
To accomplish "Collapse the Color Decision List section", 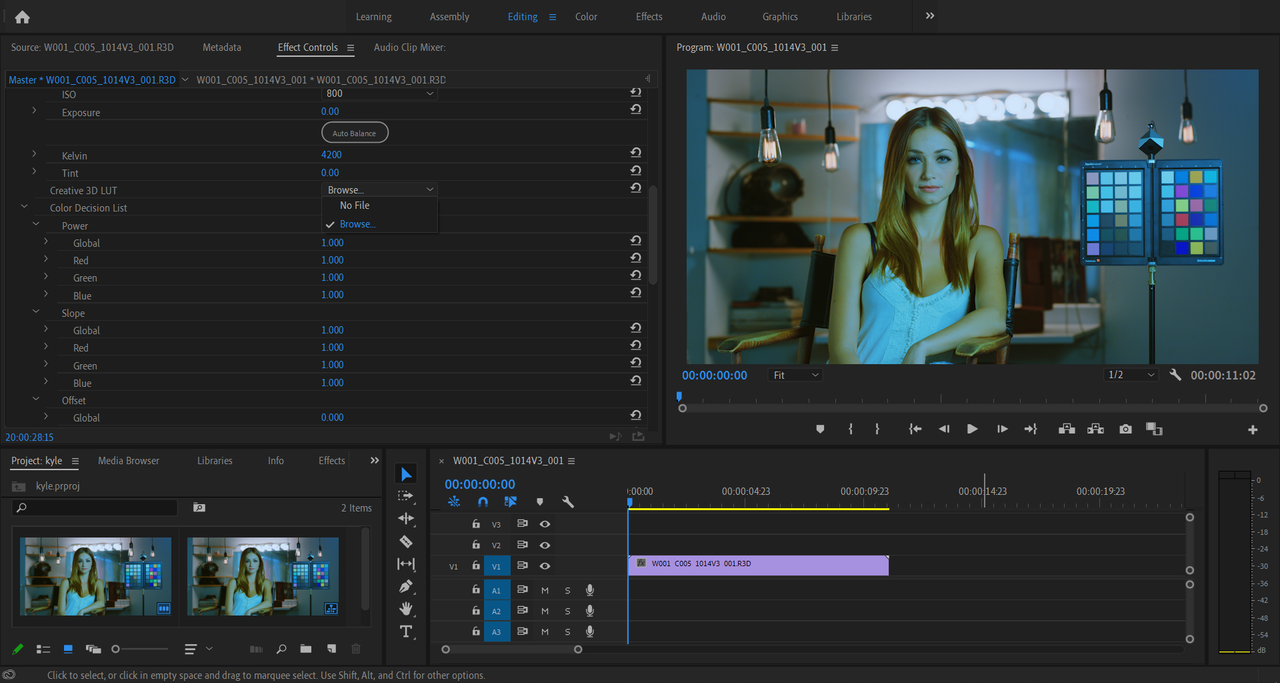I will (x=24, y=207).
